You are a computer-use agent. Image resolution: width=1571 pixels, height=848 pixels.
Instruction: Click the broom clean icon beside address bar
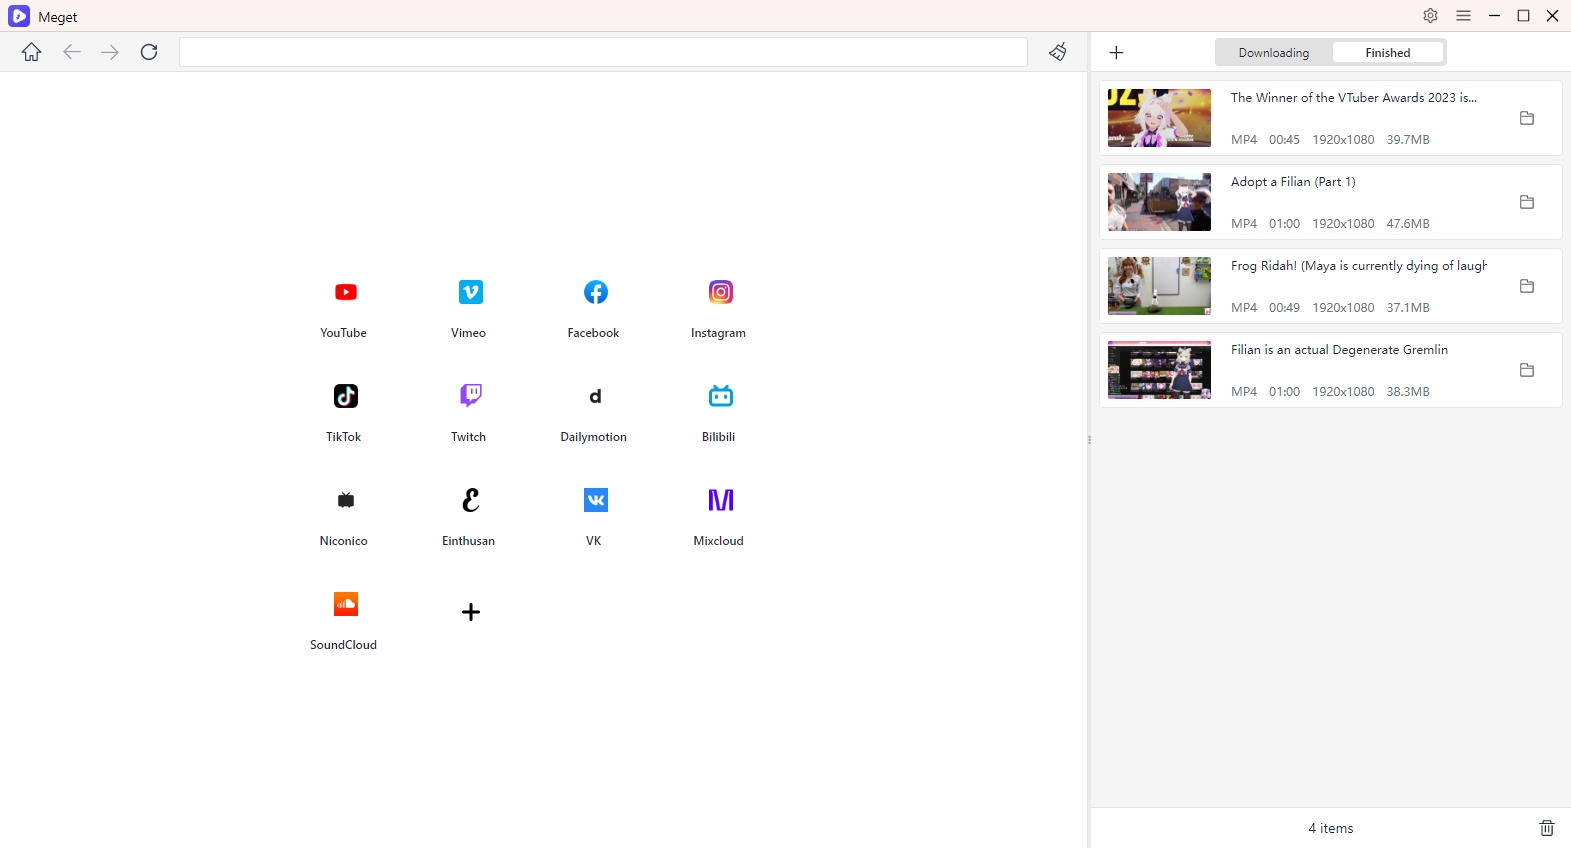(x=1058, y=52)
